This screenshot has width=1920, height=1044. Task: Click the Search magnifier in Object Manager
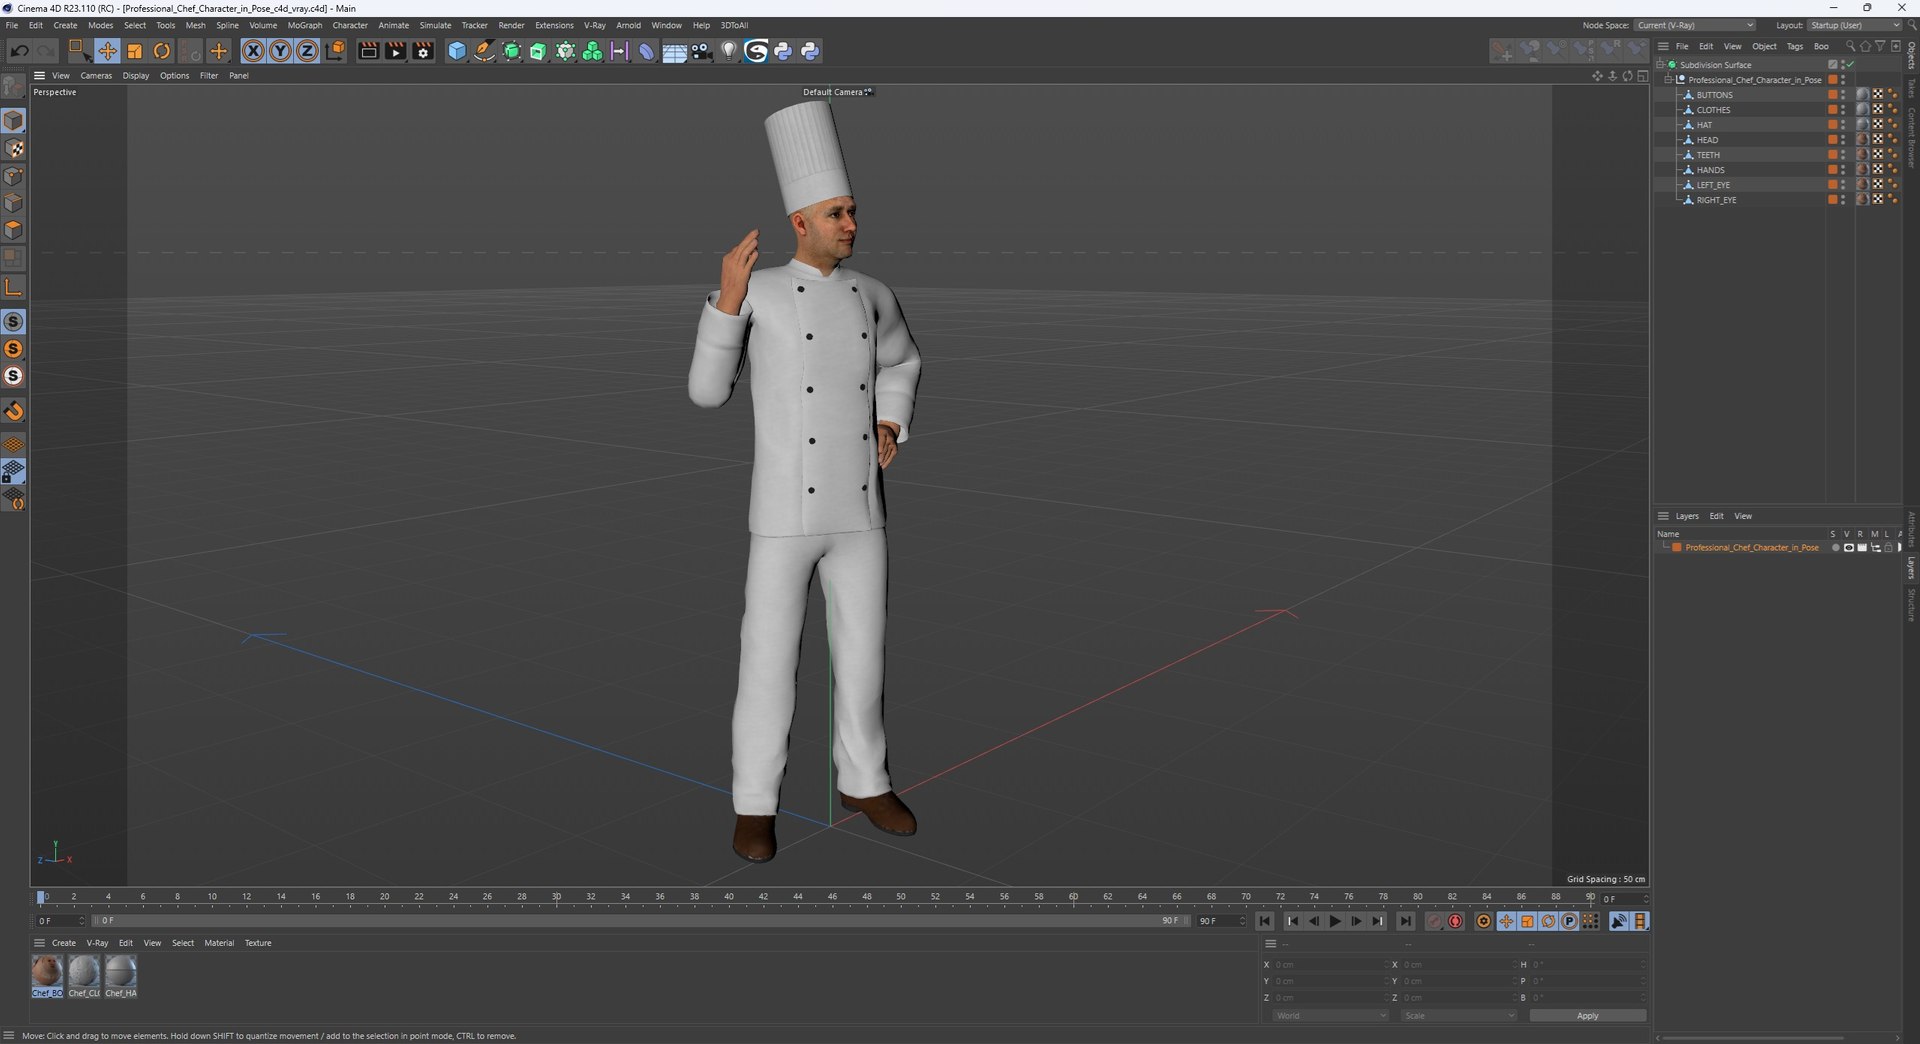pos(1850,46)
